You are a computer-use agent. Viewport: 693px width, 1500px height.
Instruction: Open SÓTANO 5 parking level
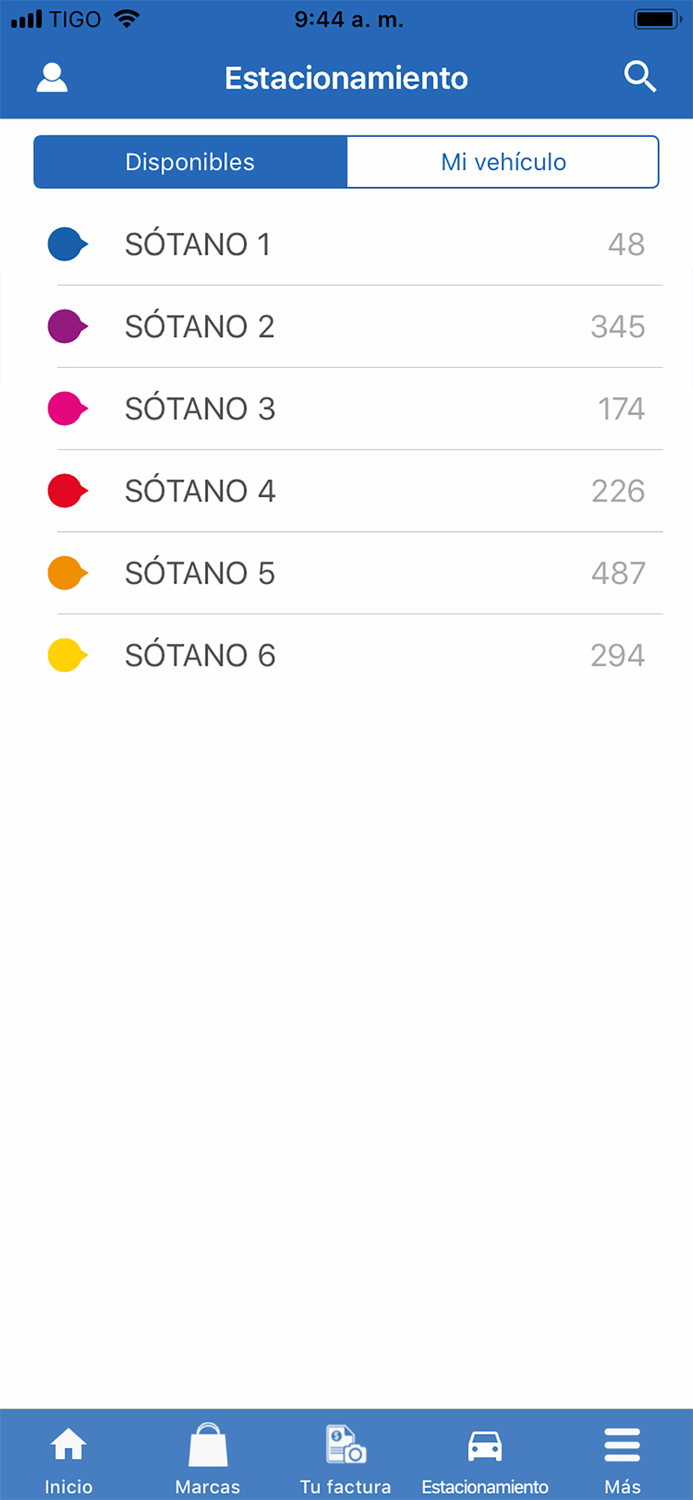[200, 573]
